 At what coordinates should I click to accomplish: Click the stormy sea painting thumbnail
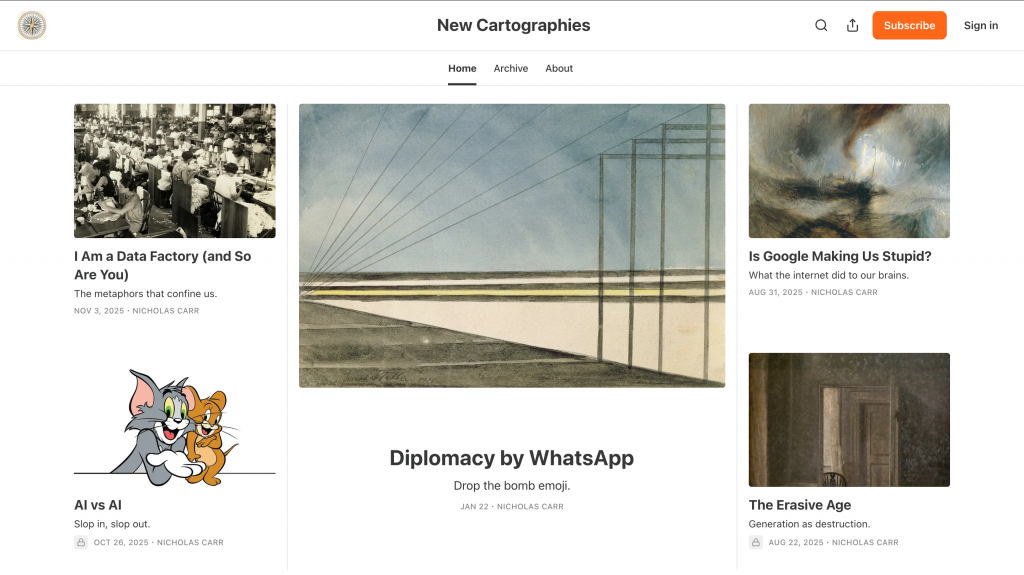(849, 171)
